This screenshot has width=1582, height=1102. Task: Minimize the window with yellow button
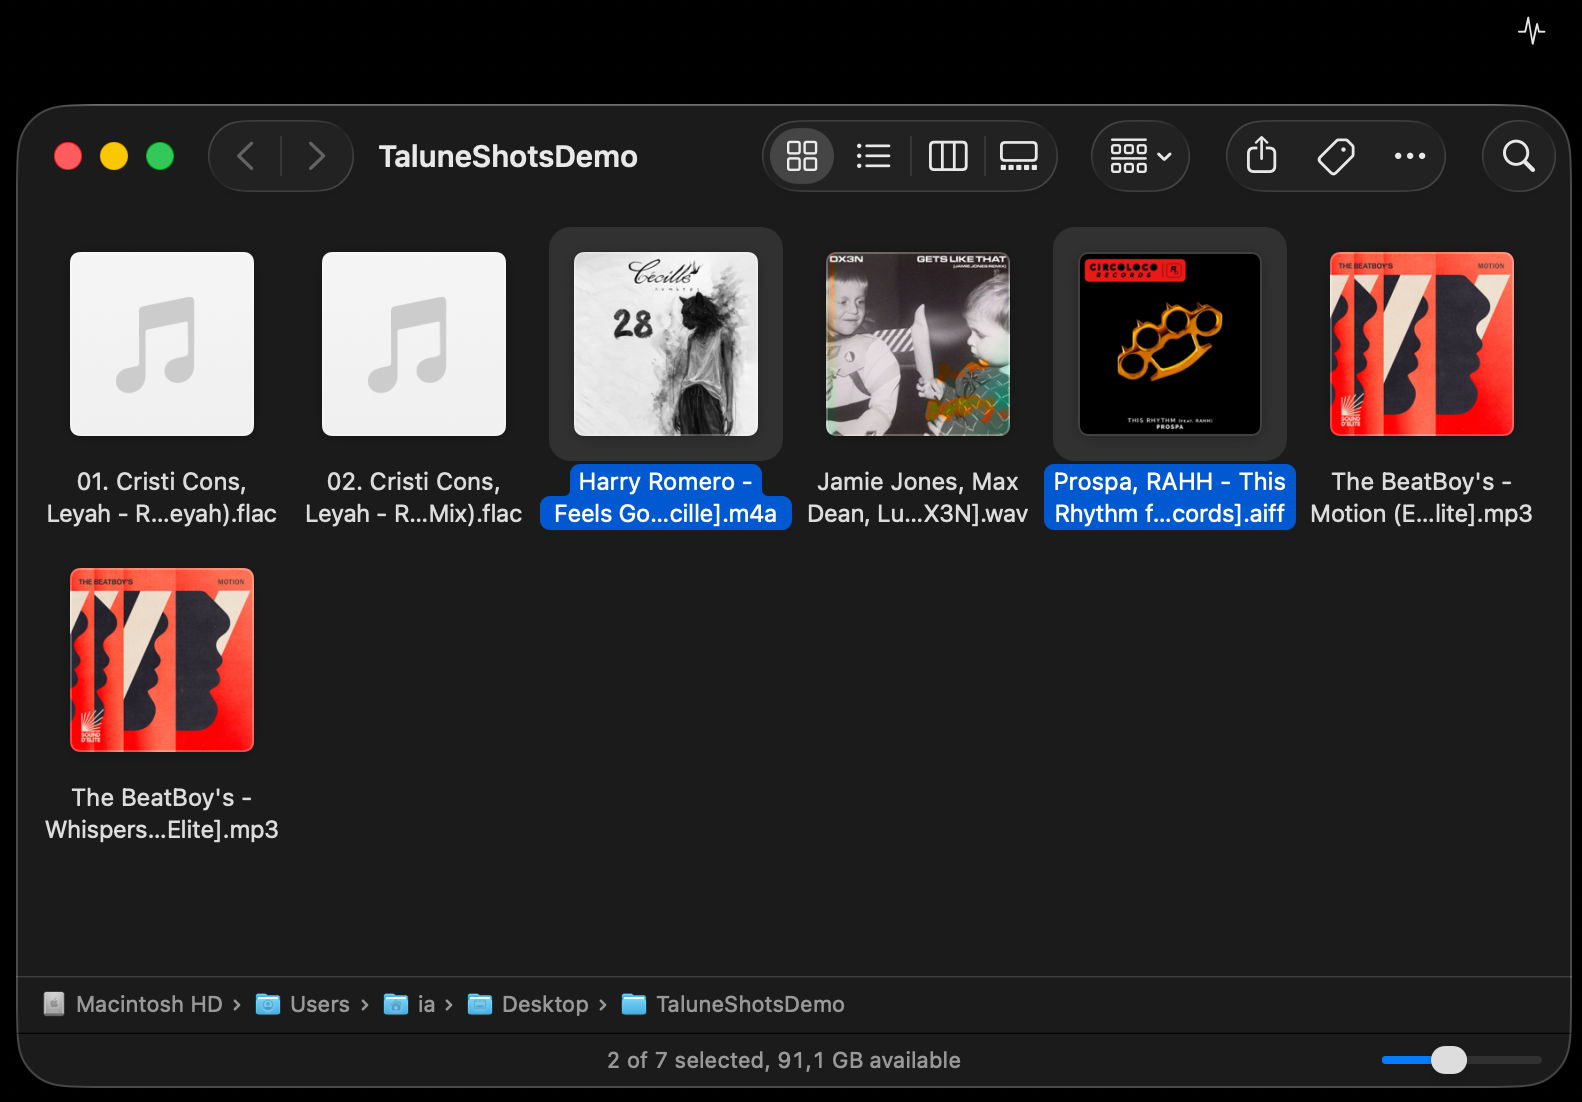114,156
